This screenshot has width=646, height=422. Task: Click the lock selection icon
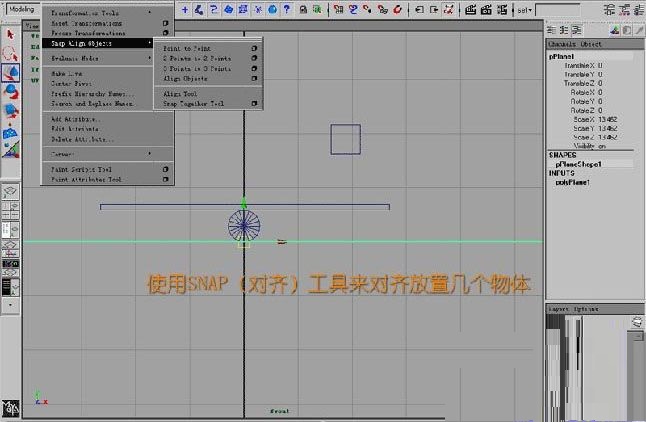(303, 9)
